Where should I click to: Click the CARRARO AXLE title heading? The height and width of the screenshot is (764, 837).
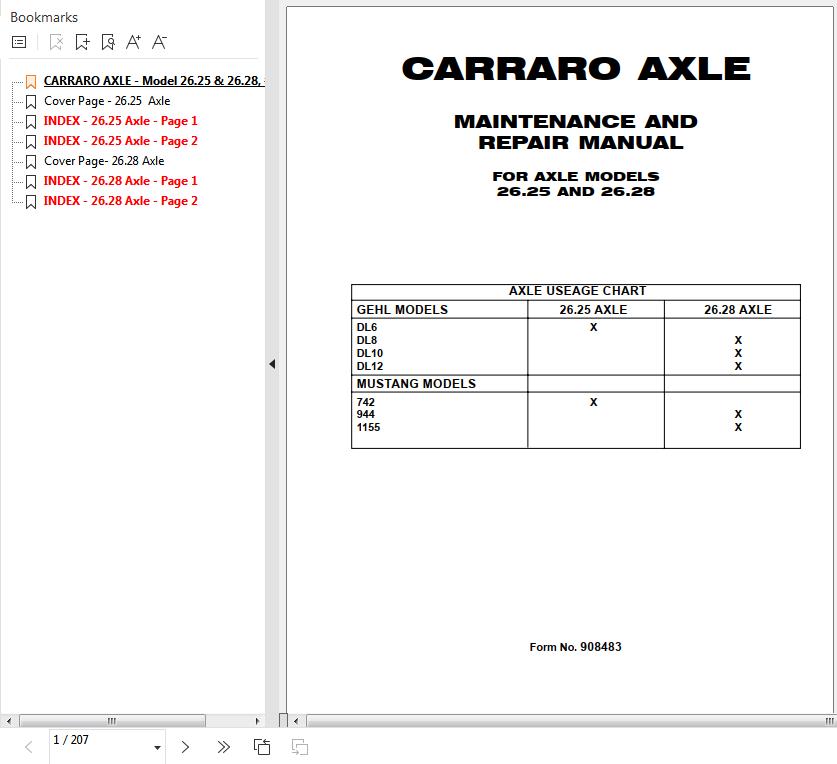click(x=576, y=69)
